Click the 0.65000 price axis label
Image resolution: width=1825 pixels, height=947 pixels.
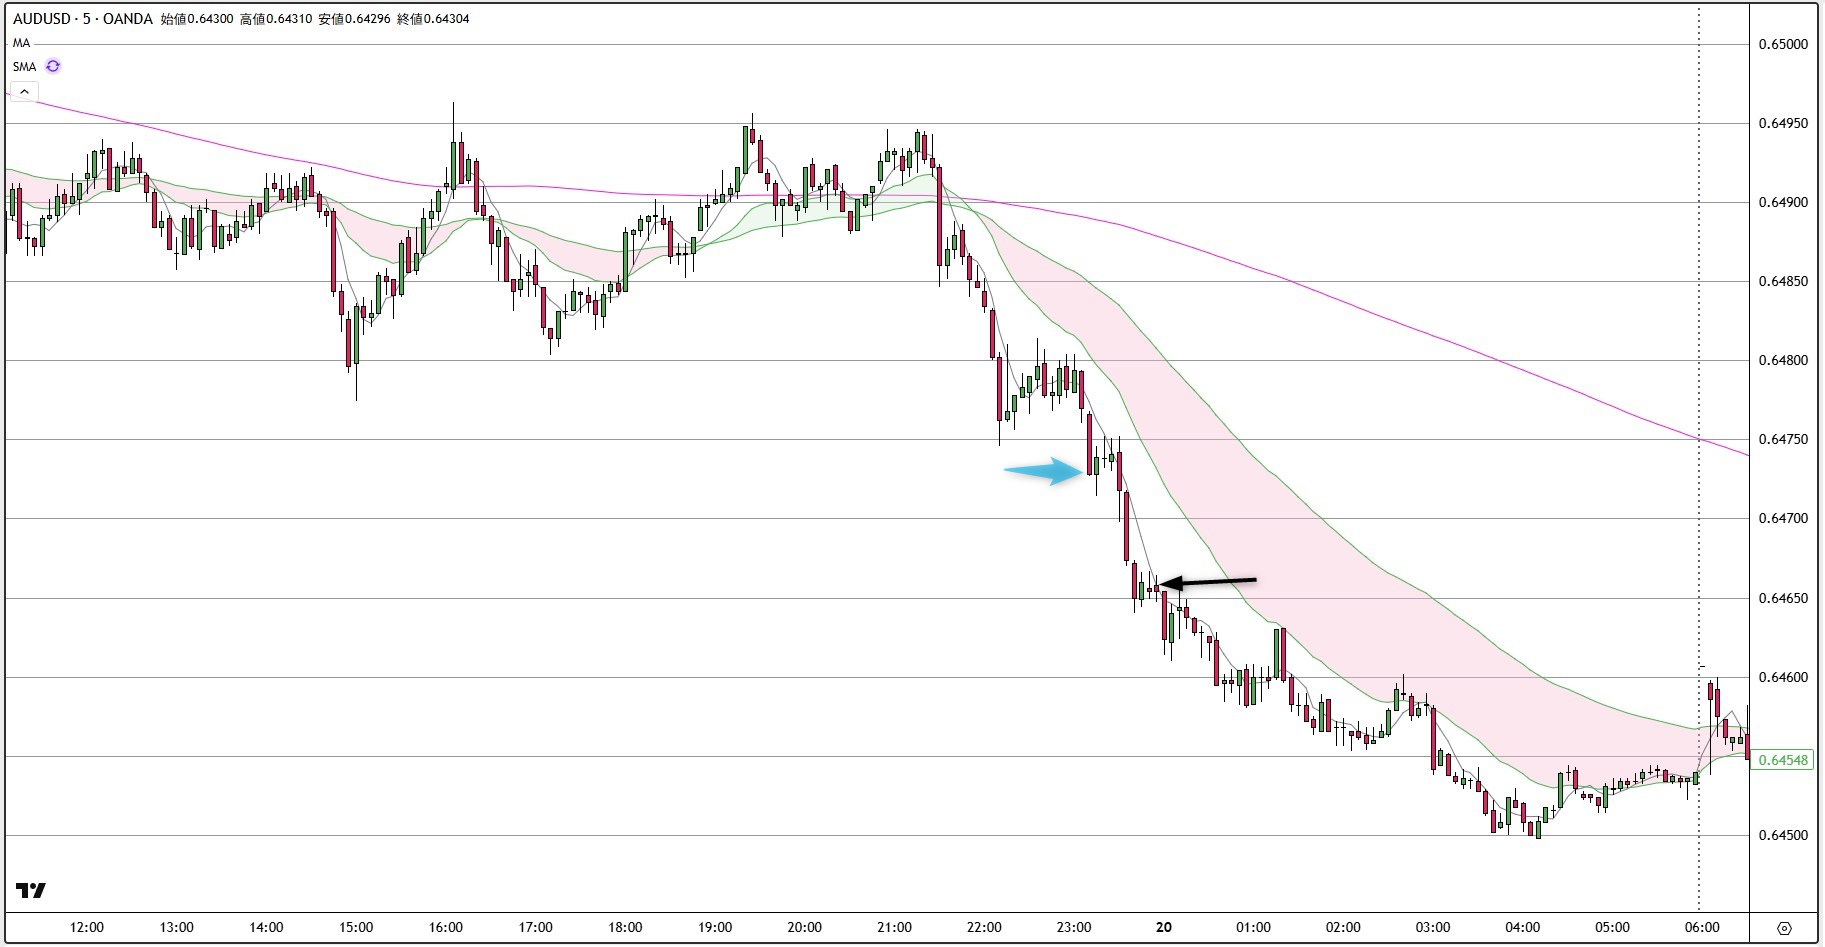click(x=1783, y=45)
